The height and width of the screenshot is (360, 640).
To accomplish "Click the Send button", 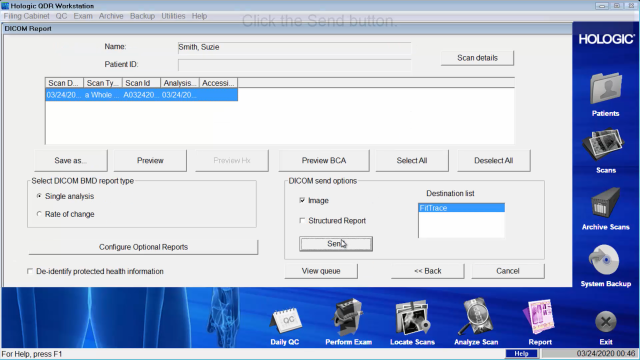I will 336,244.
